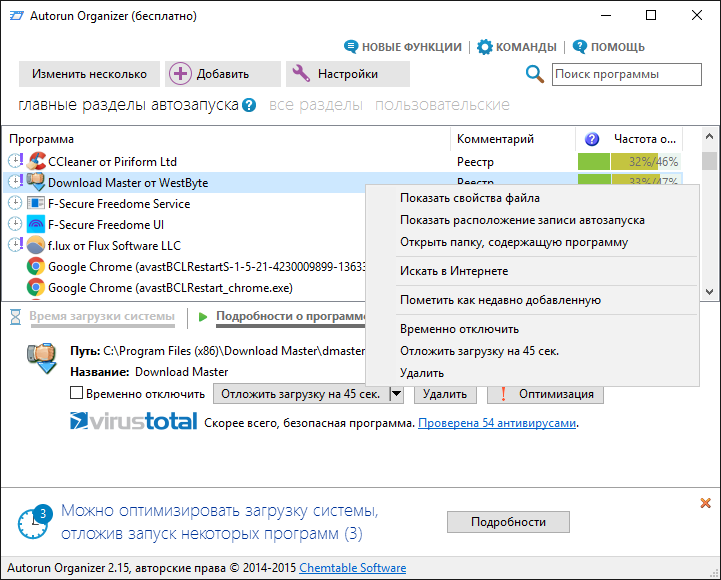Select главные разделы автозапуска tab

click(129, 105)
